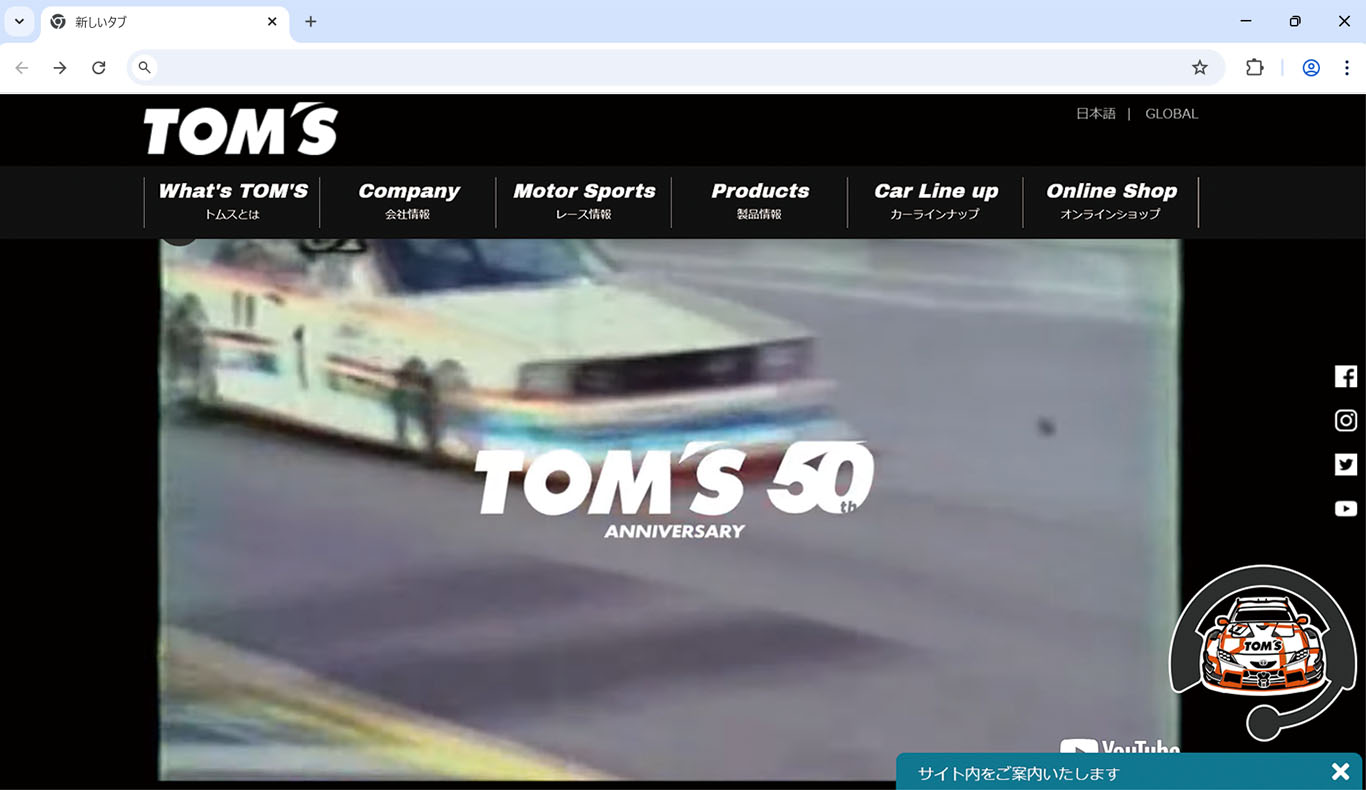Viewport: 1366px width, 790px height.
Task: Click the browser back arrow
Action: pyautogui.click(x=22, y=68)
